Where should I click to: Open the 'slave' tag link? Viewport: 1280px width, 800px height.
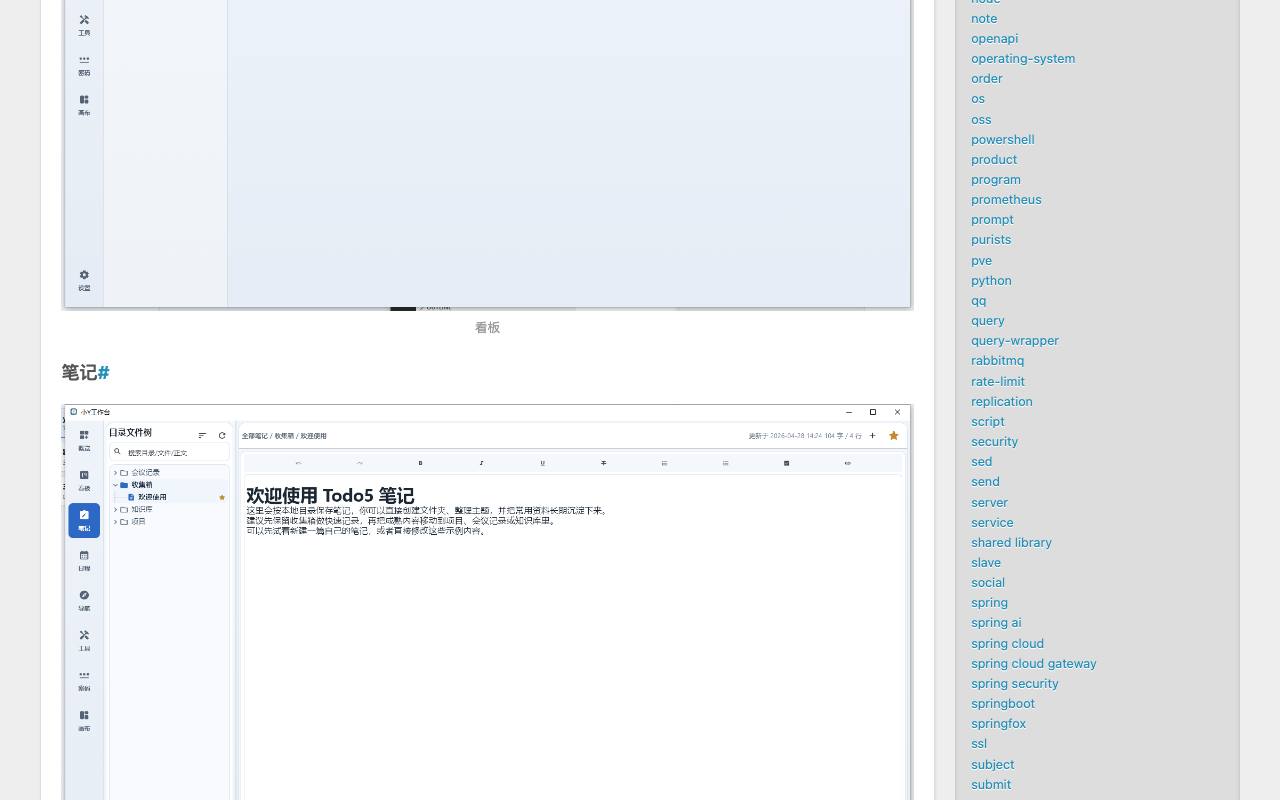pos(985,562)
